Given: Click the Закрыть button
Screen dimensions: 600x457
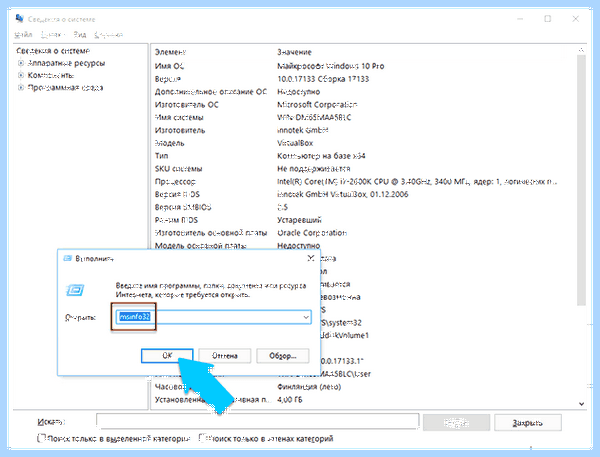Looking at the screenshot, I should [x=528, y=423].
